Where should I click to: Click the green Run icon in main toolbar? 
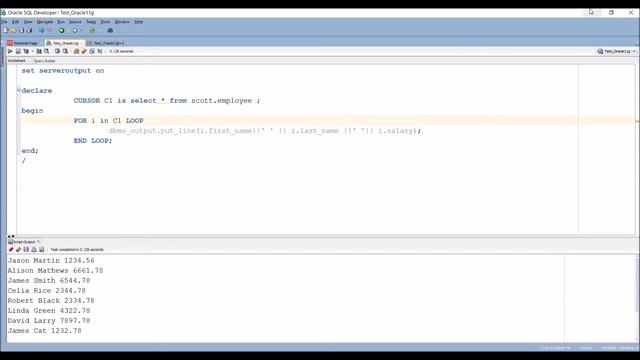click(62, 30)
